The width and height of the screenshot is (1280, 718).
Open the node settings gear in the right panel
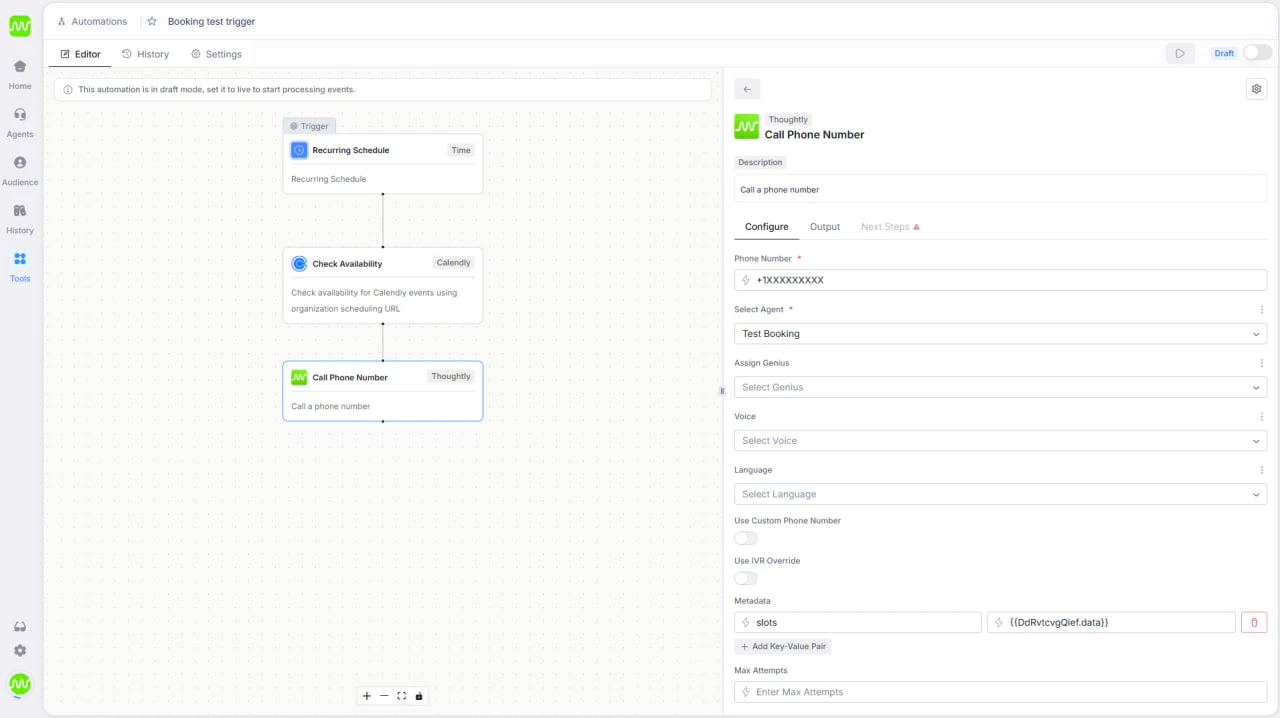(1256, 88)
